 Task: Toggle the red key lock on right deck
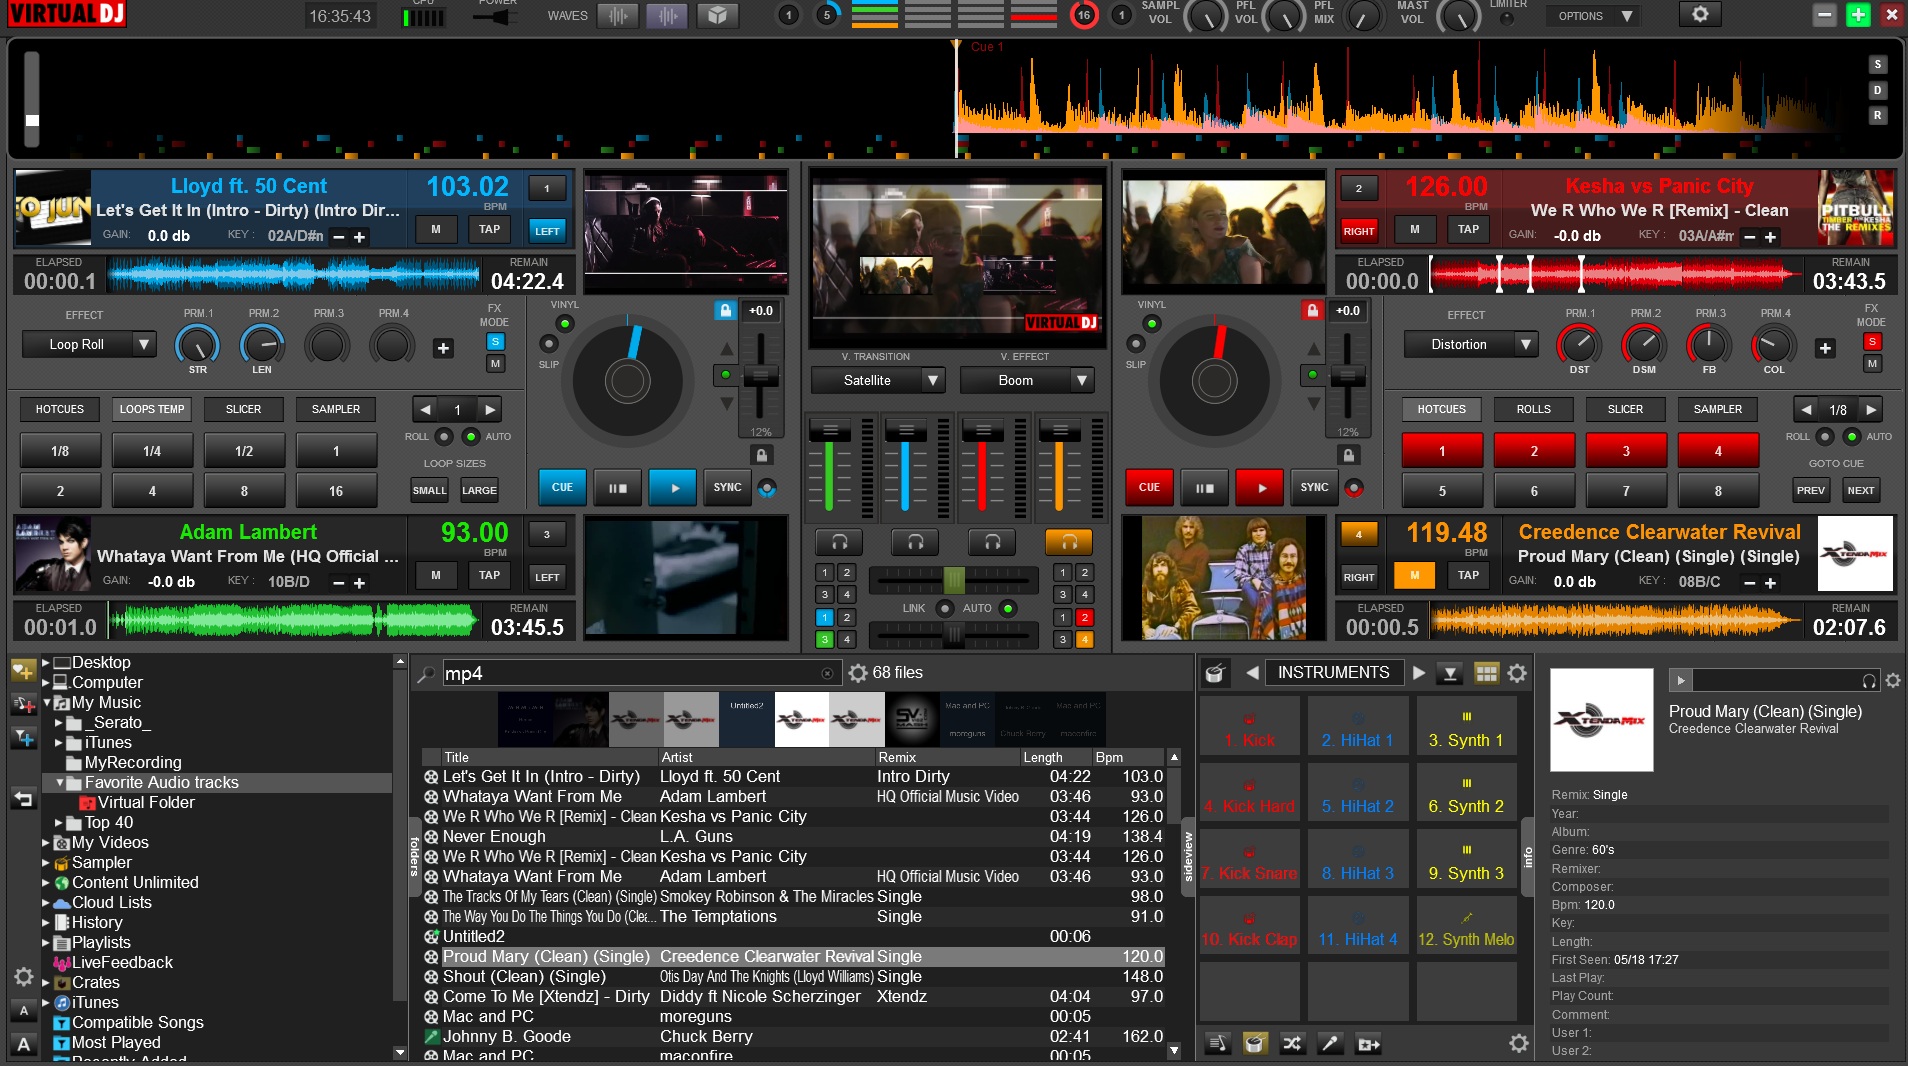tap(1313, 310)
